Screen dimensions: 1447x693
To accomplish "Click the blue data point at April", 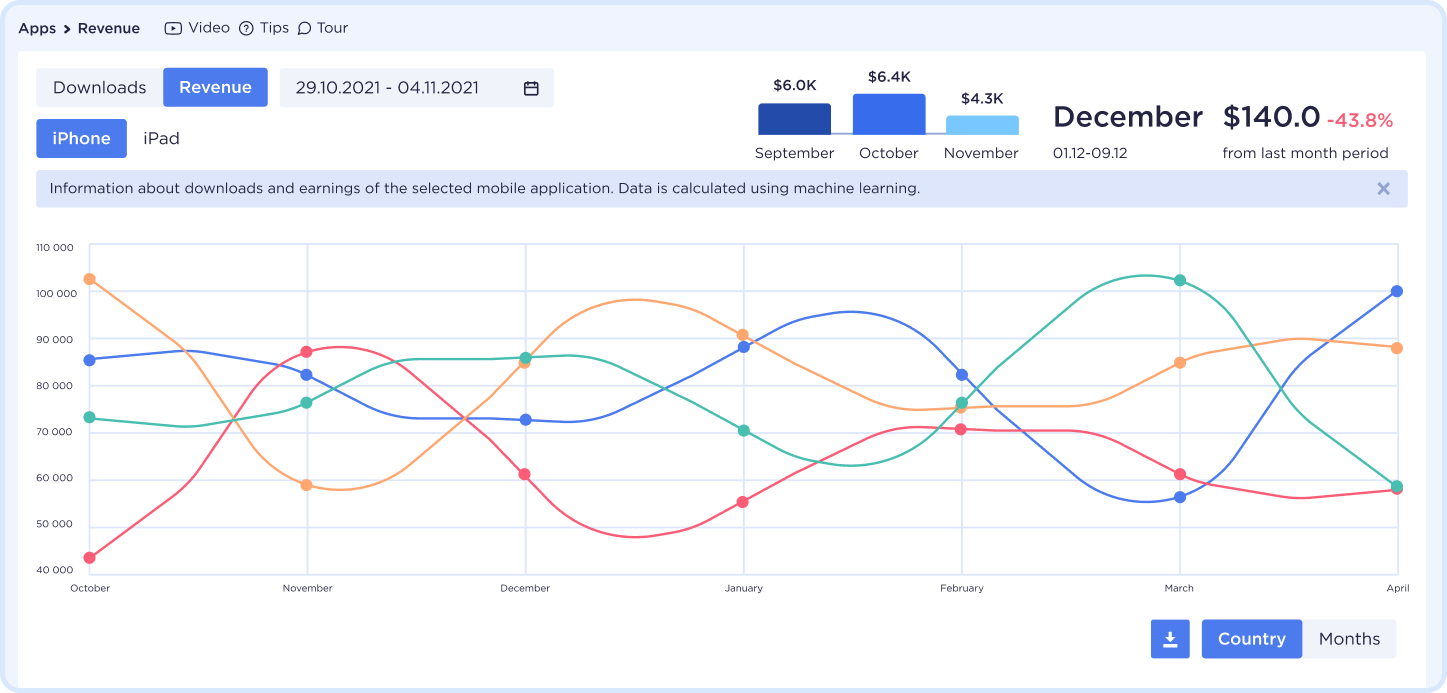I will pyautogui.click(x=1397, y=291).
